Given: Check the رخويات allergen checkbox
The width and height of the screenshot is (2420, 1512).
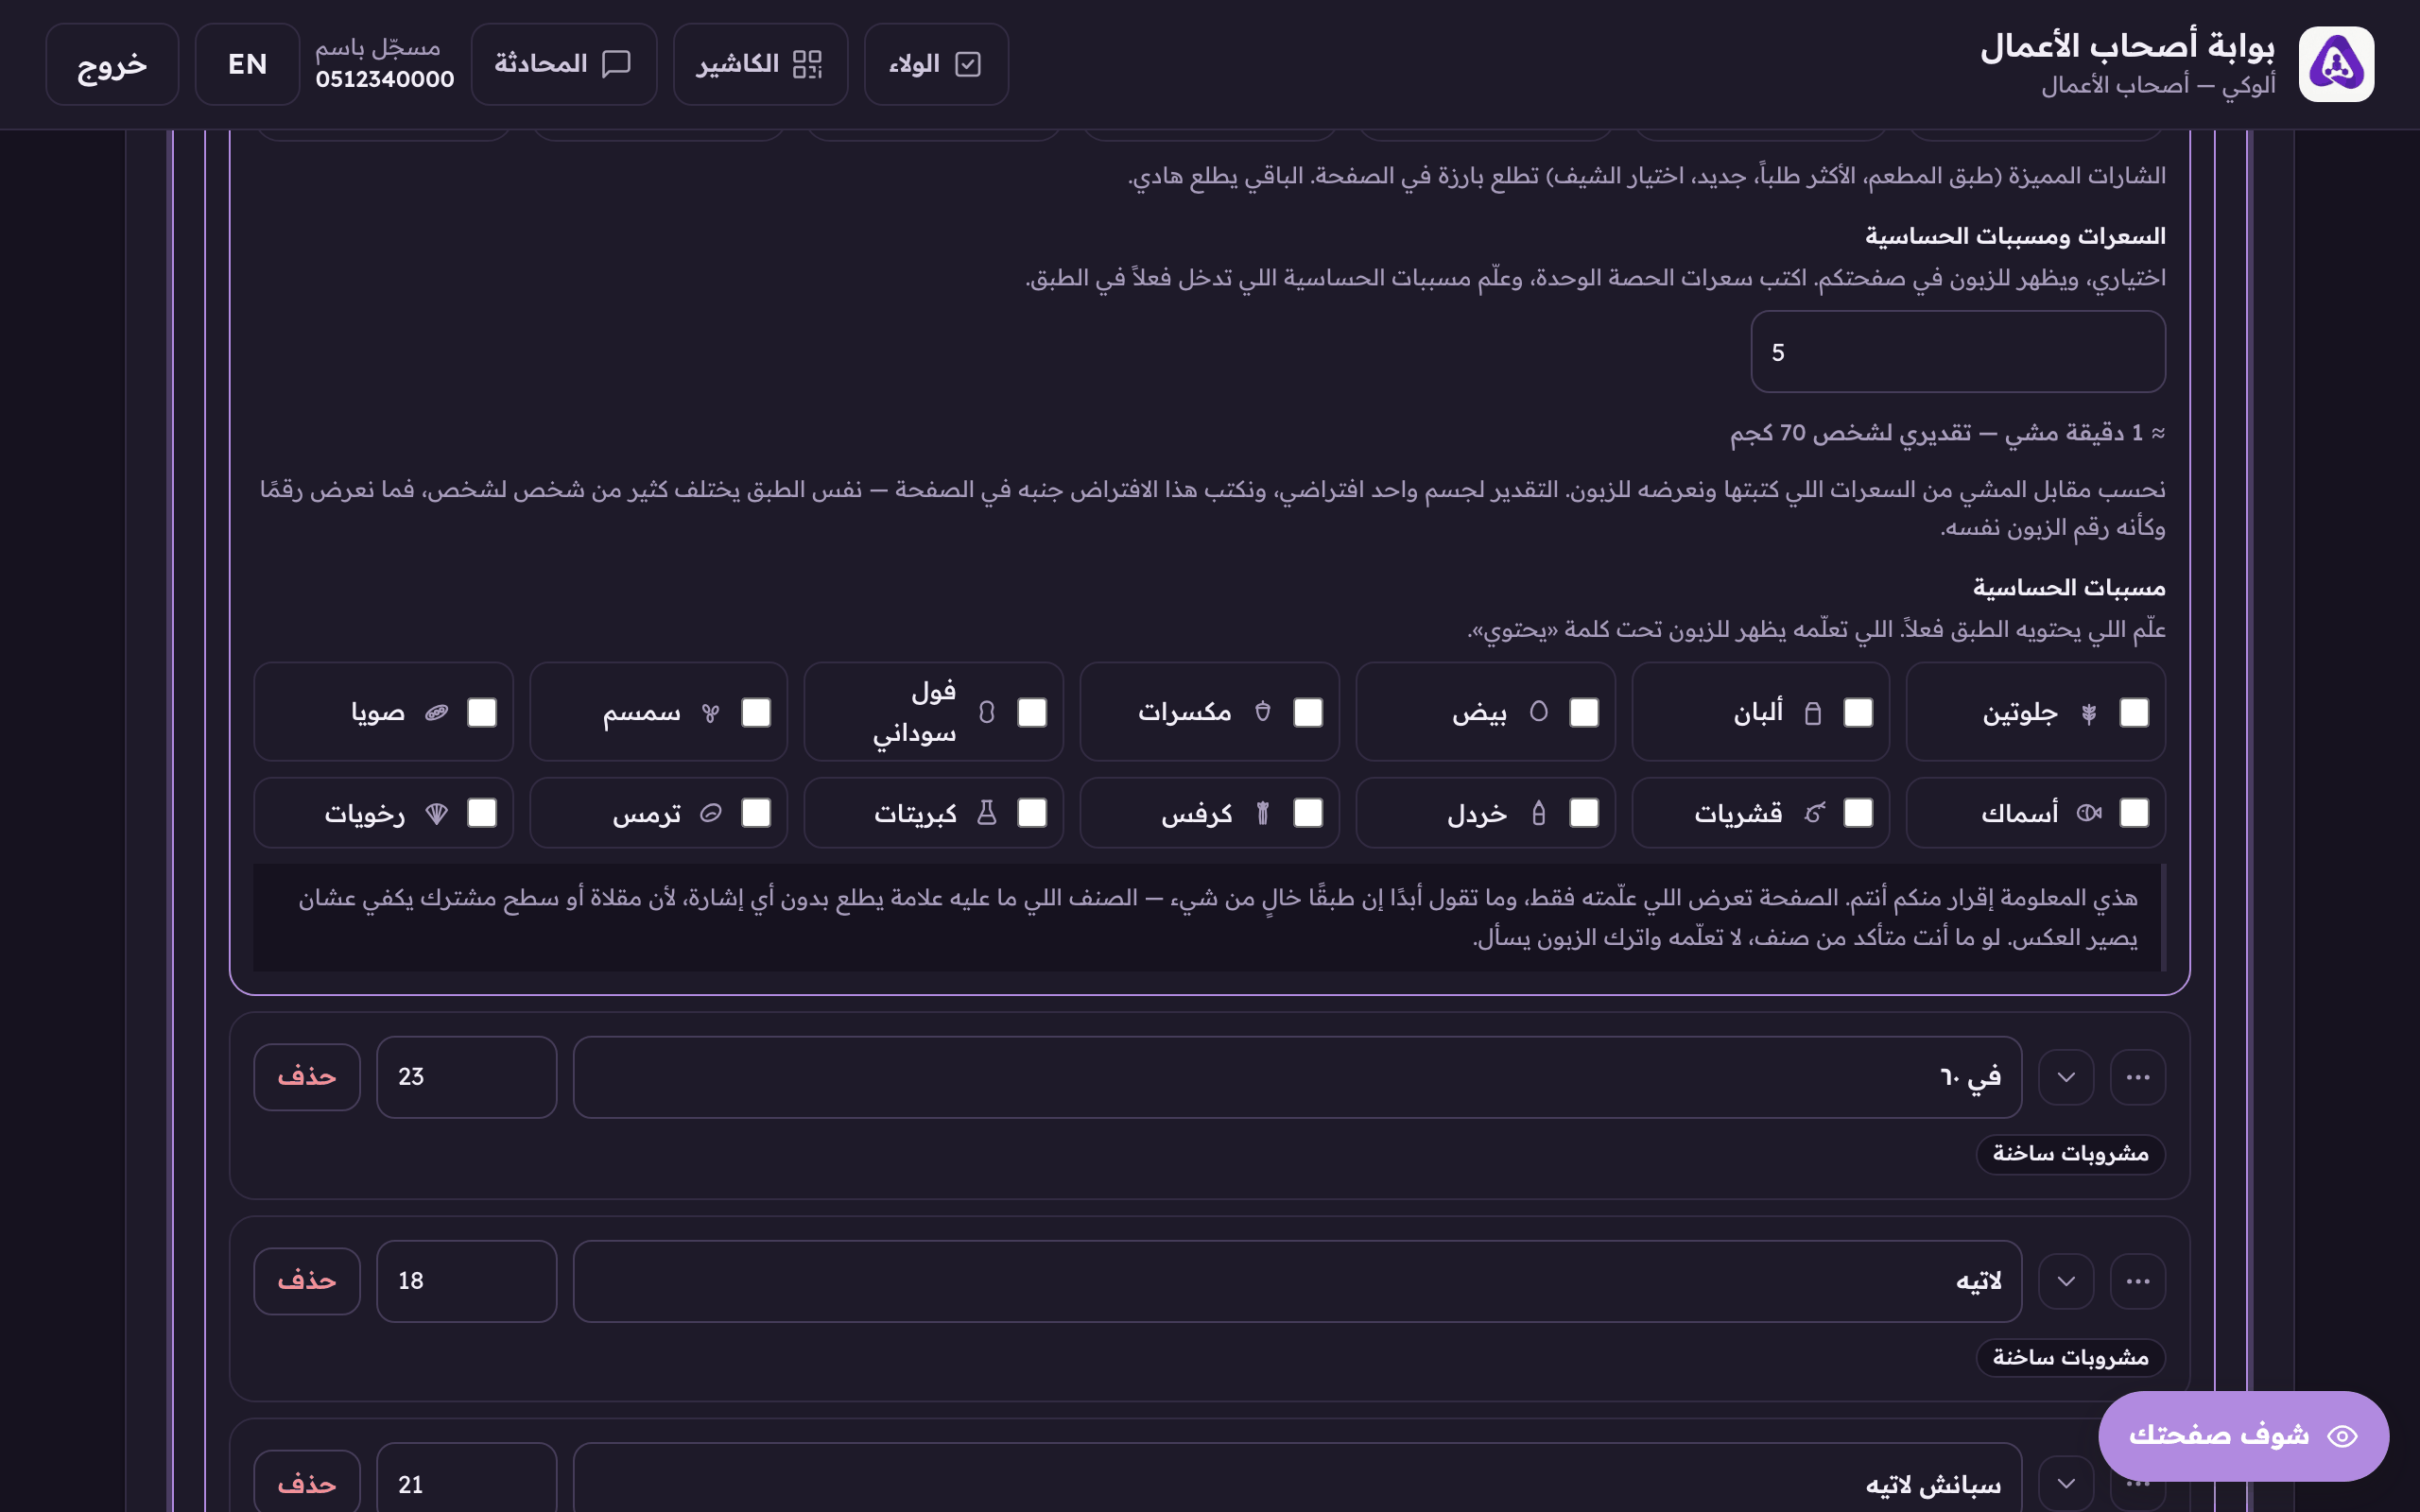Looking at the screenshot, I should 482,812.
